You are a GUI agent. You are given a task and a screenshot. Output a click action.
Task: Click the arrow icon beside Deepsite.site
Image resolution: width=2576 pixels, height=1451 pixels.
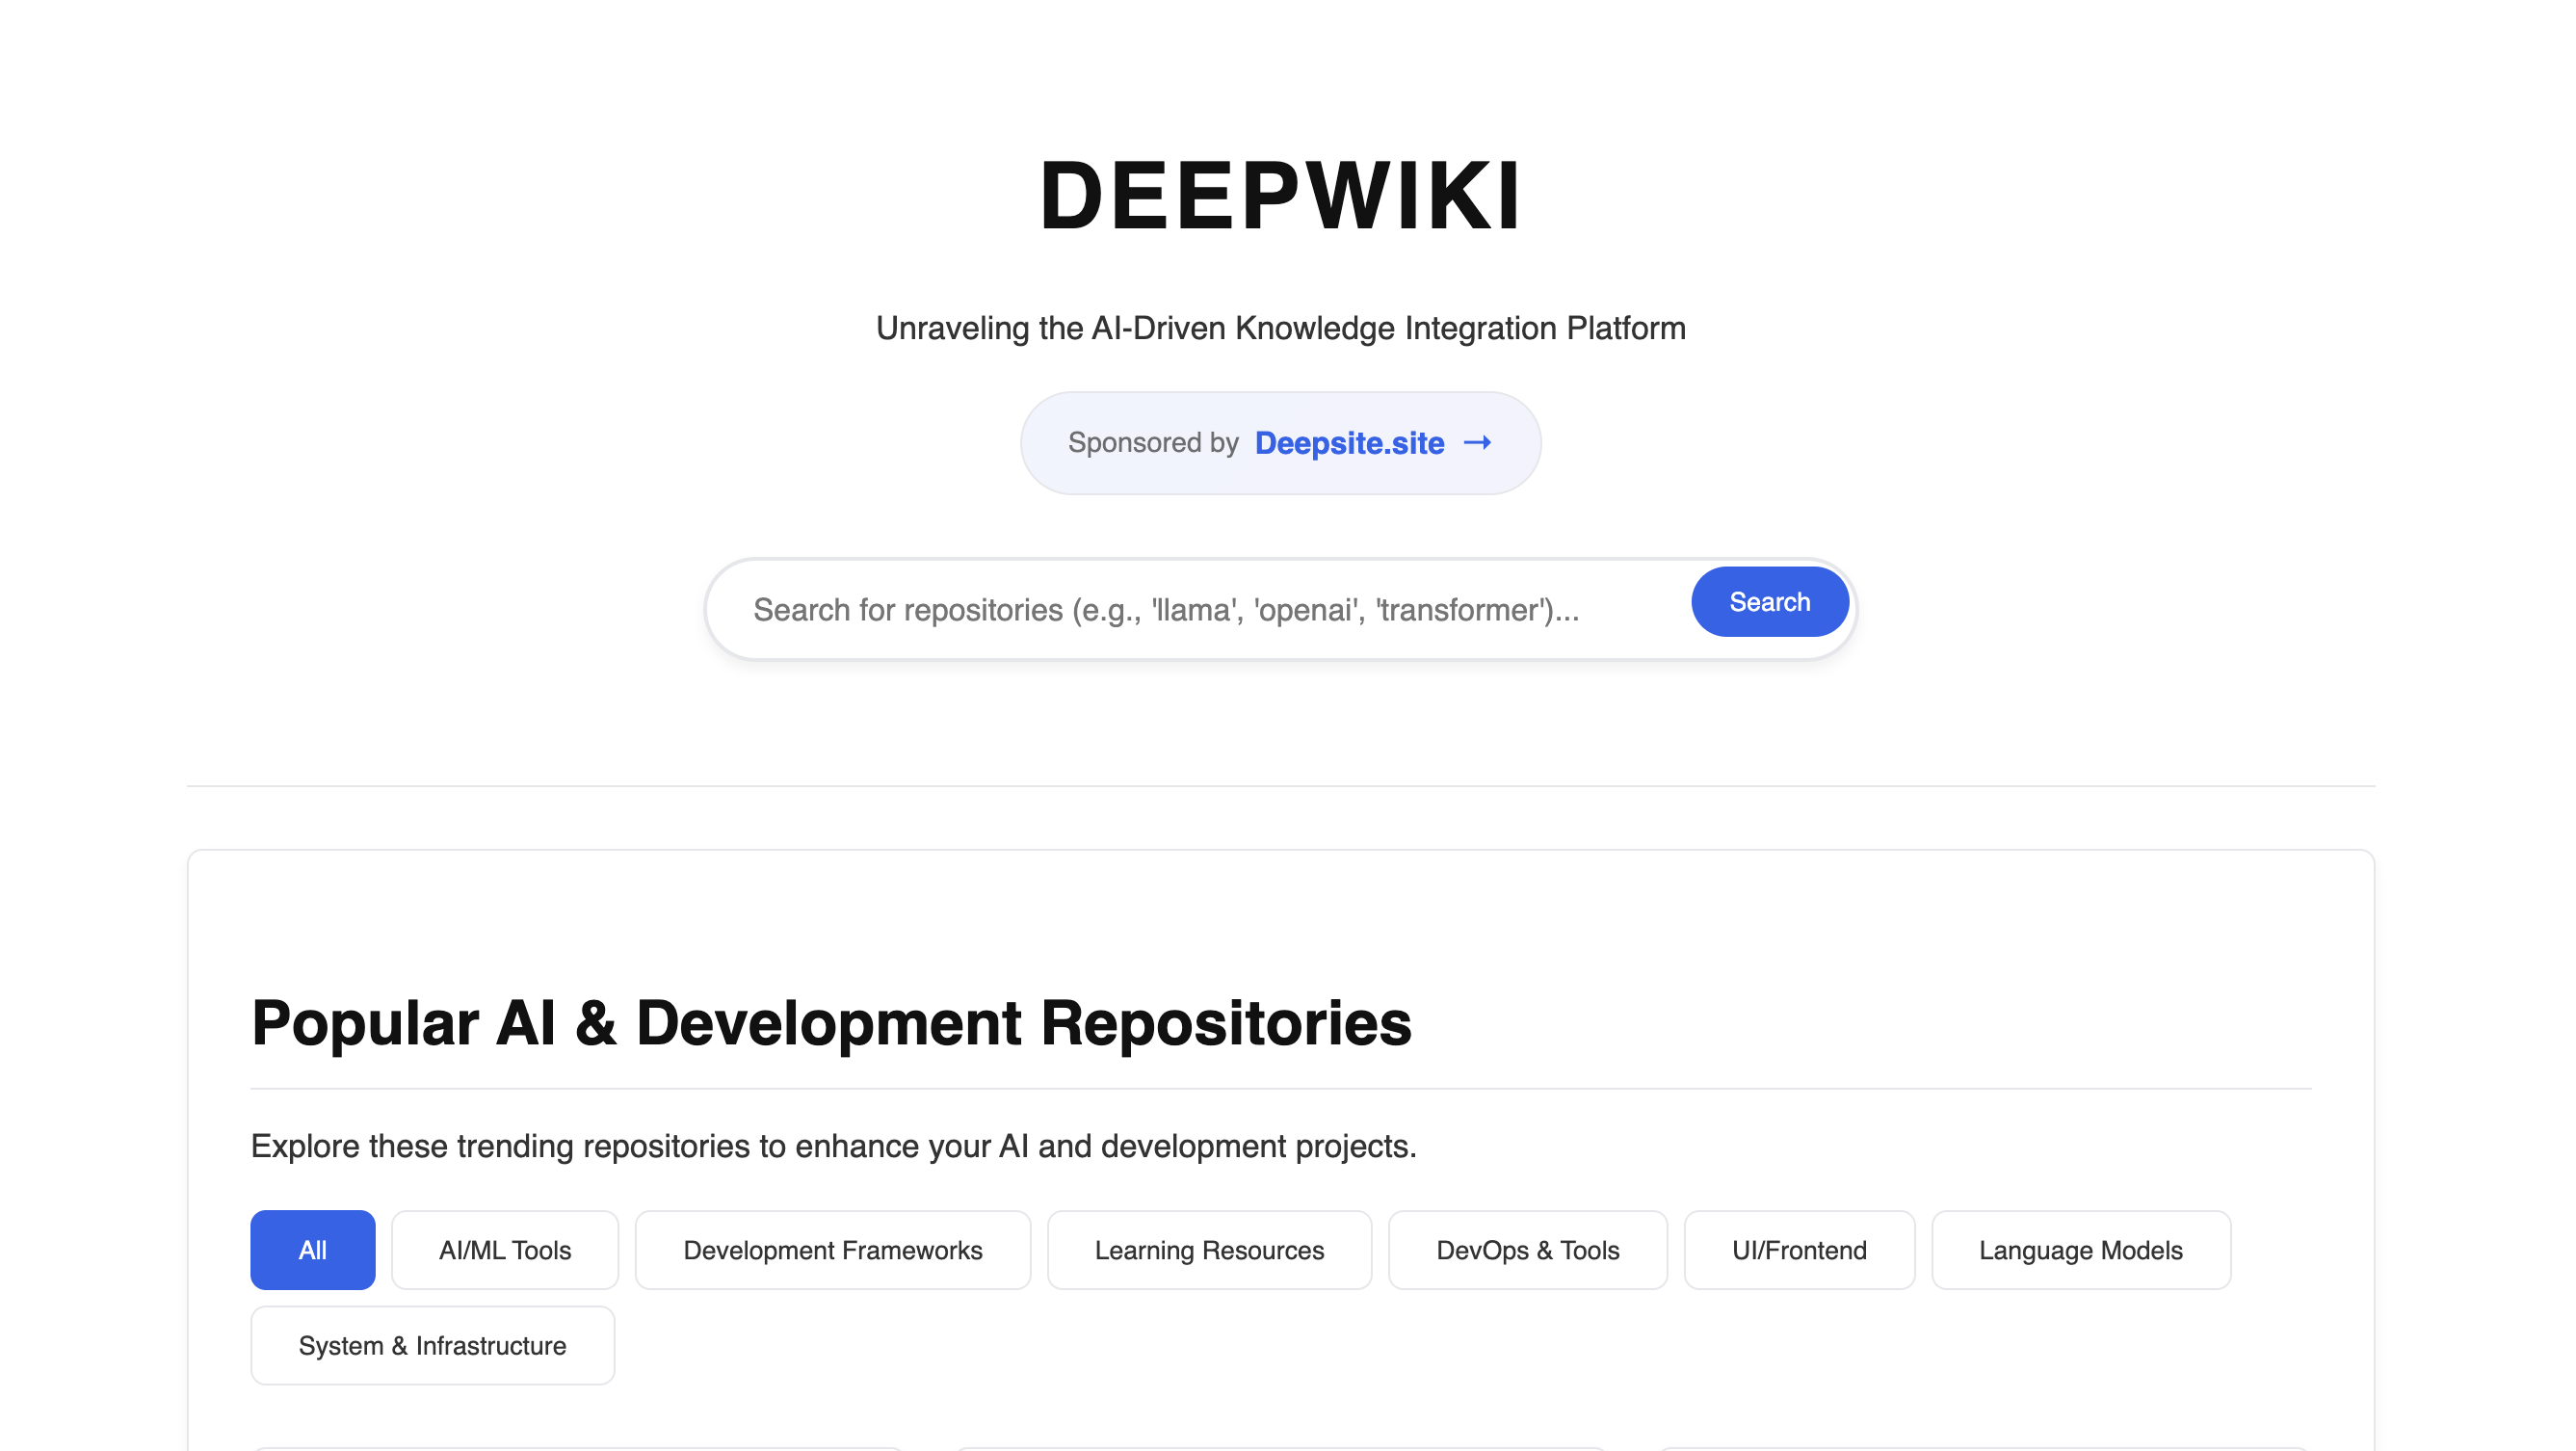pyautogui.click(x=1477, y=443)
